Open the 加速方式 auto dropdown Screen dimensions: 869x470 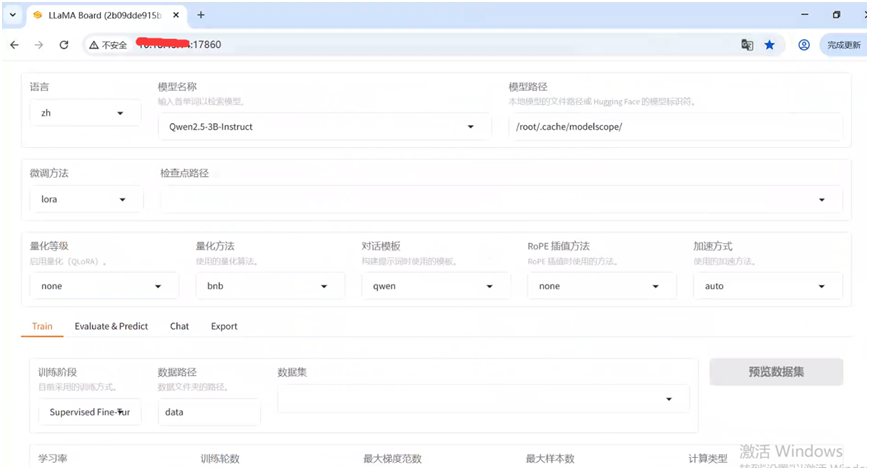click(x=768, y=286)
